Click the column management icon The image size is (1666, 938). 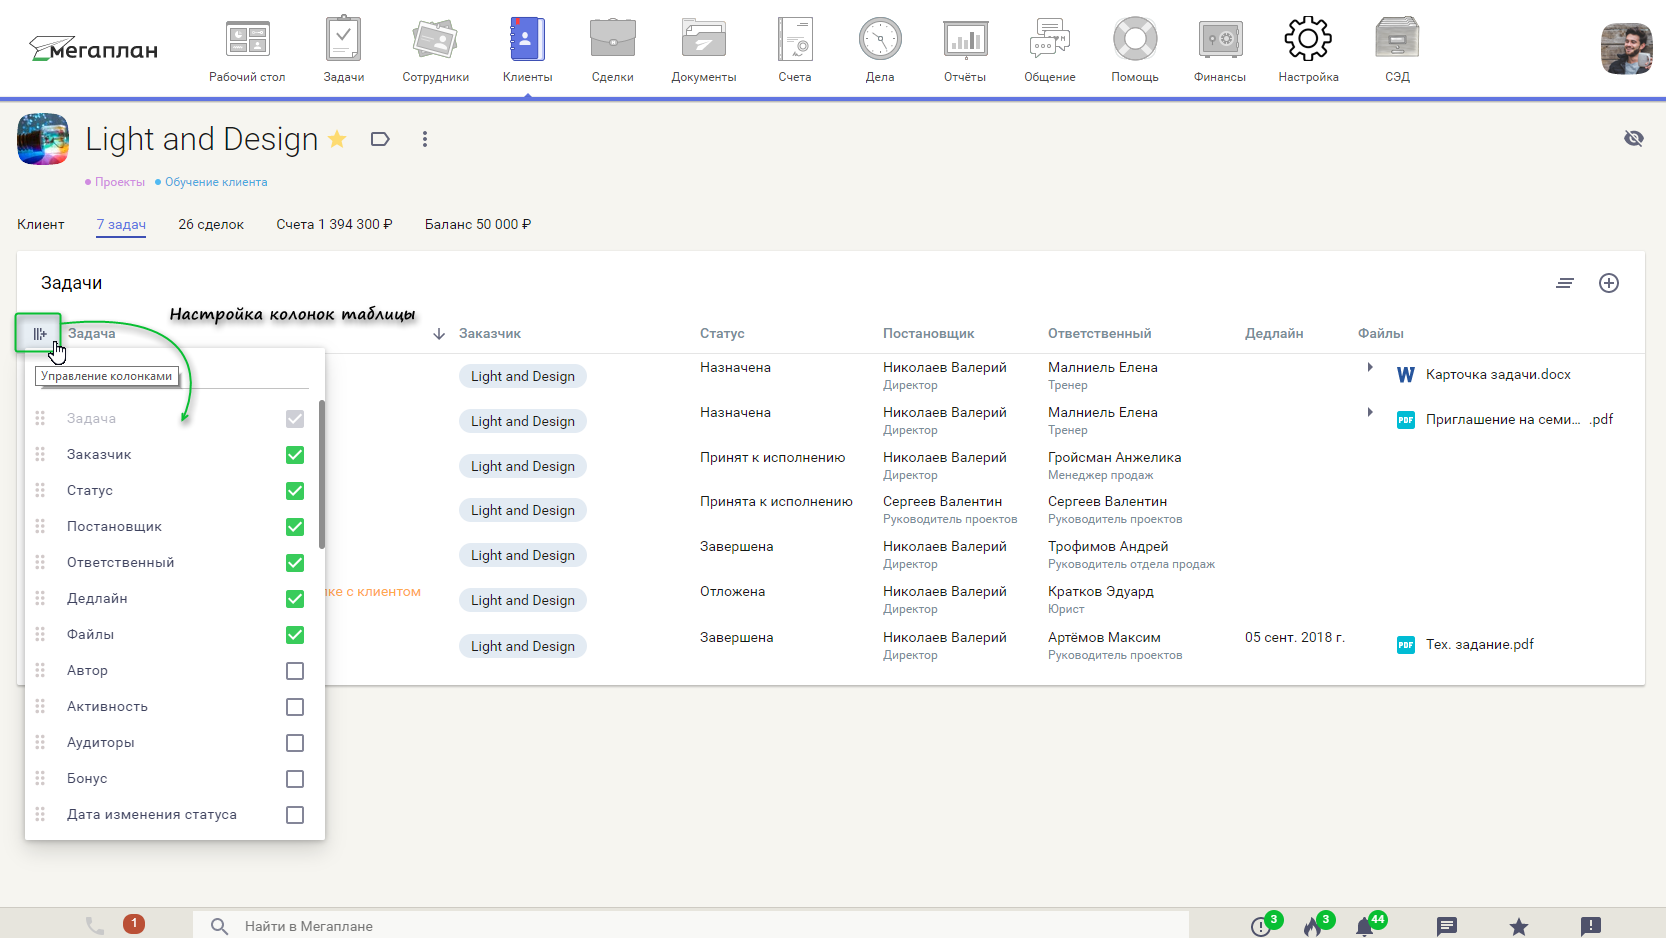(x=39, y=333)
